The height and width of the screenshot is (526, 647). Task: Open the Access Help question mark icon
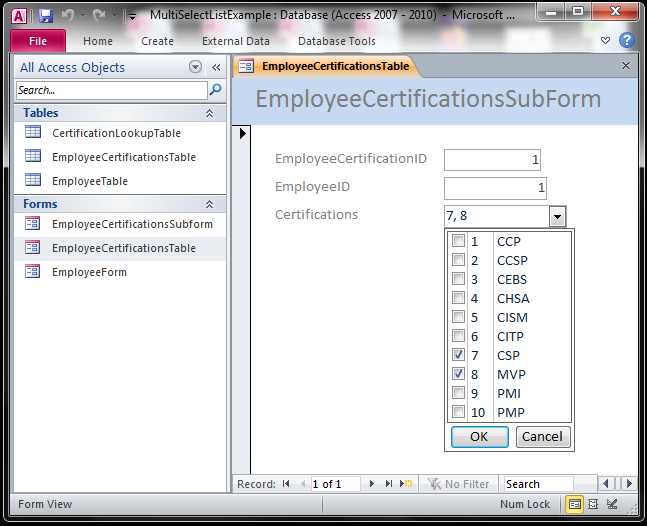(627, 40)
